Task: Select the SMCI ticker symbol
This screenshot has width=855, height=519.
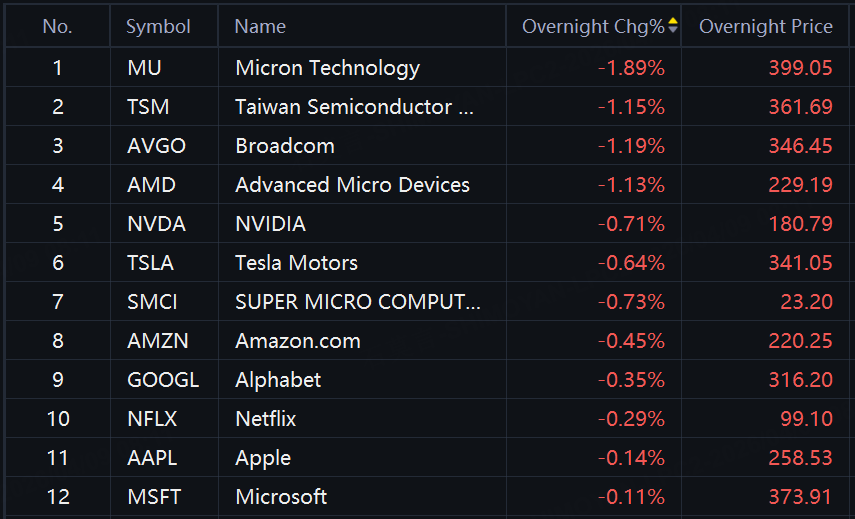Action: [x=152, y=302]
